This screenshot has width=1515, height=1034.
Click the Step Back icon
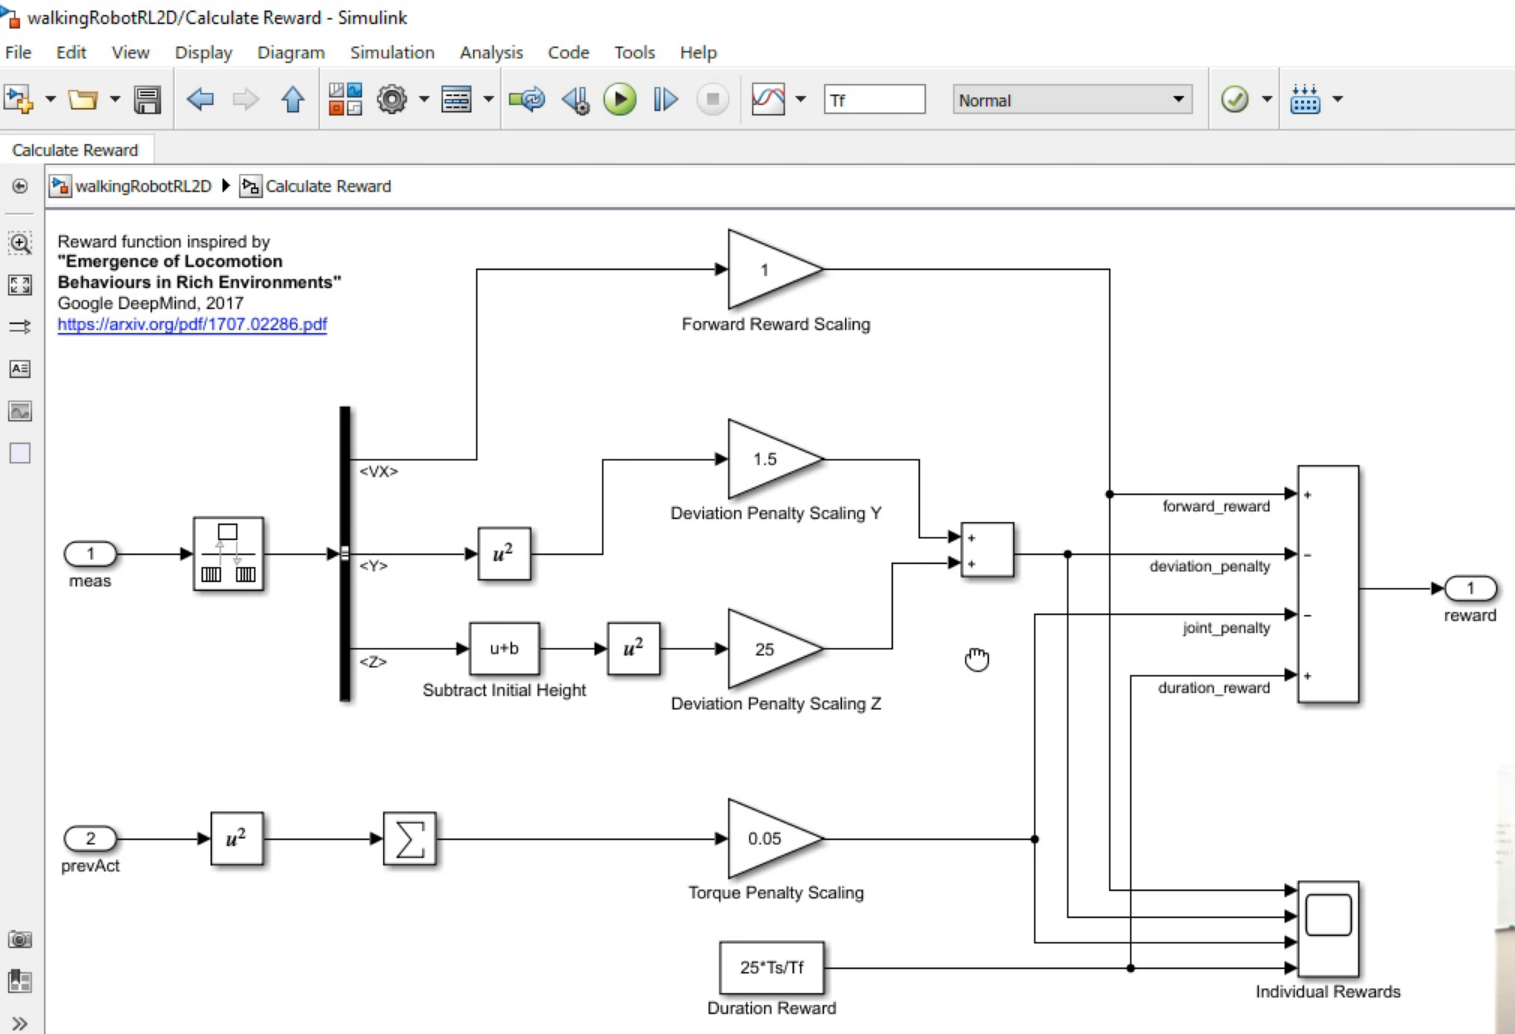click(x=576, y=99)
